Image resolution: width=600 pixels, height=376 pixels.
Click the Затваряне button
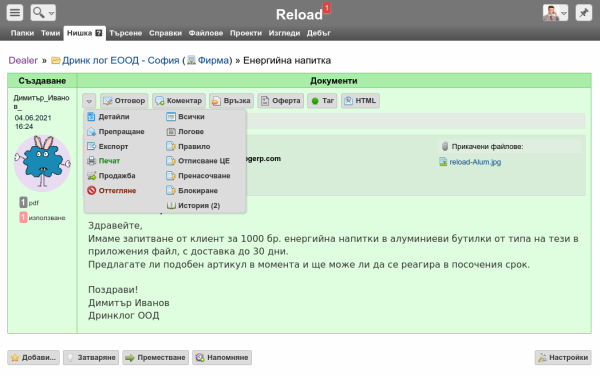[91, 358]
